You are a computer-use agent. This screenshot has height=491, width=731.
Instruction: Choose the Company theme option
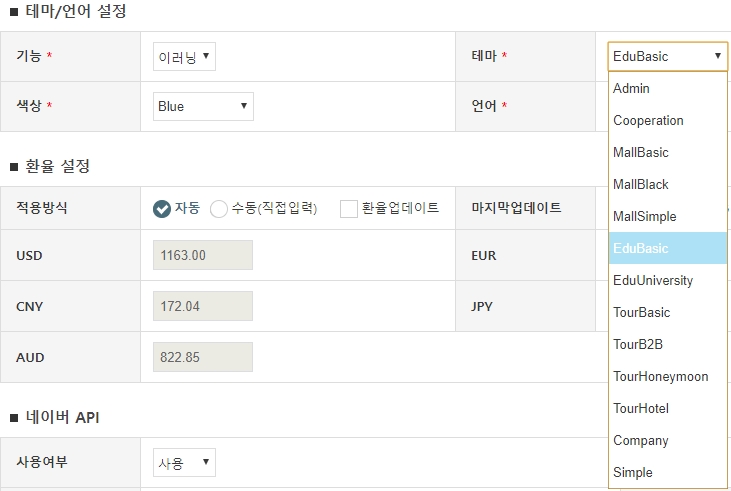668,440
